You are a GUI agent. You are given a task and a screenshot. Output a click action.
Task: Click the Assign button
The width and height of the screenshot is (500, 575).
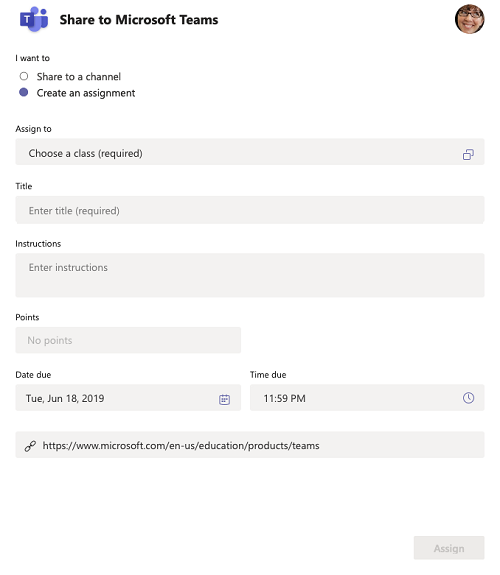[x=449, y=548]
